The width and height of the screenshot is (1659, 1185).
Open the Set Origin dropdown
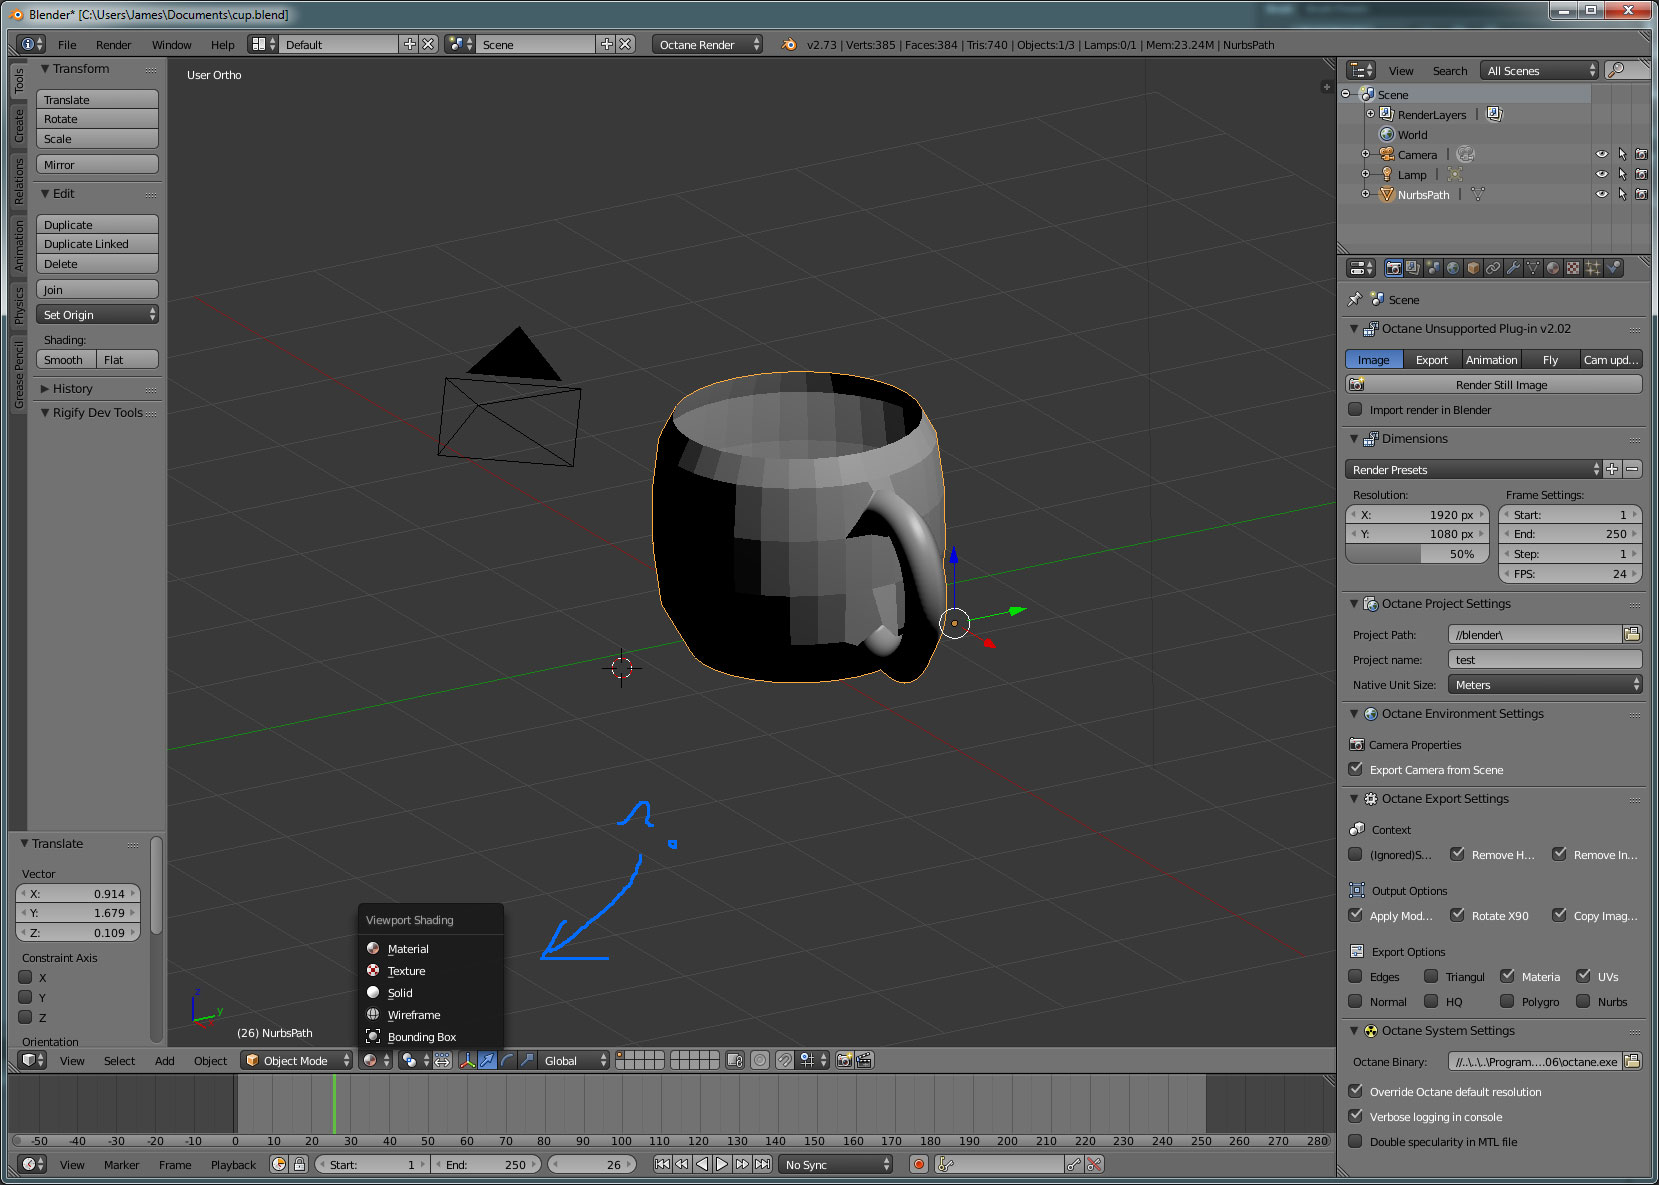(97, 315)
